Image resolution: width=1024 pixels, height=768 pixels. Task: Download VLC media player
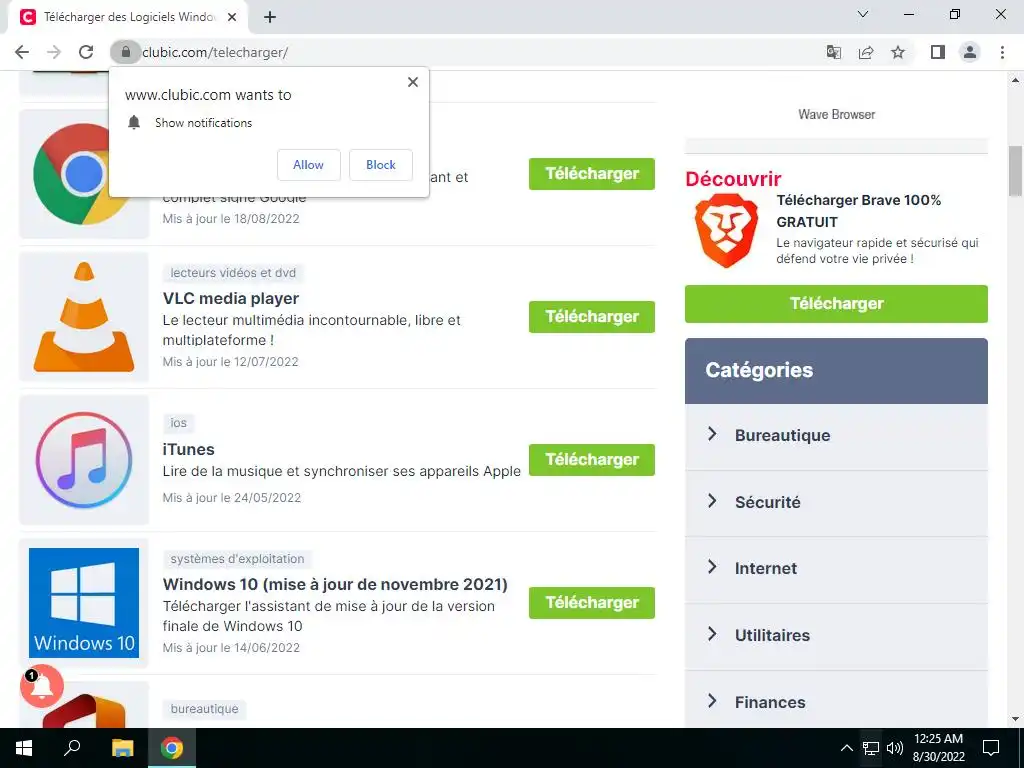click(592, 317)
